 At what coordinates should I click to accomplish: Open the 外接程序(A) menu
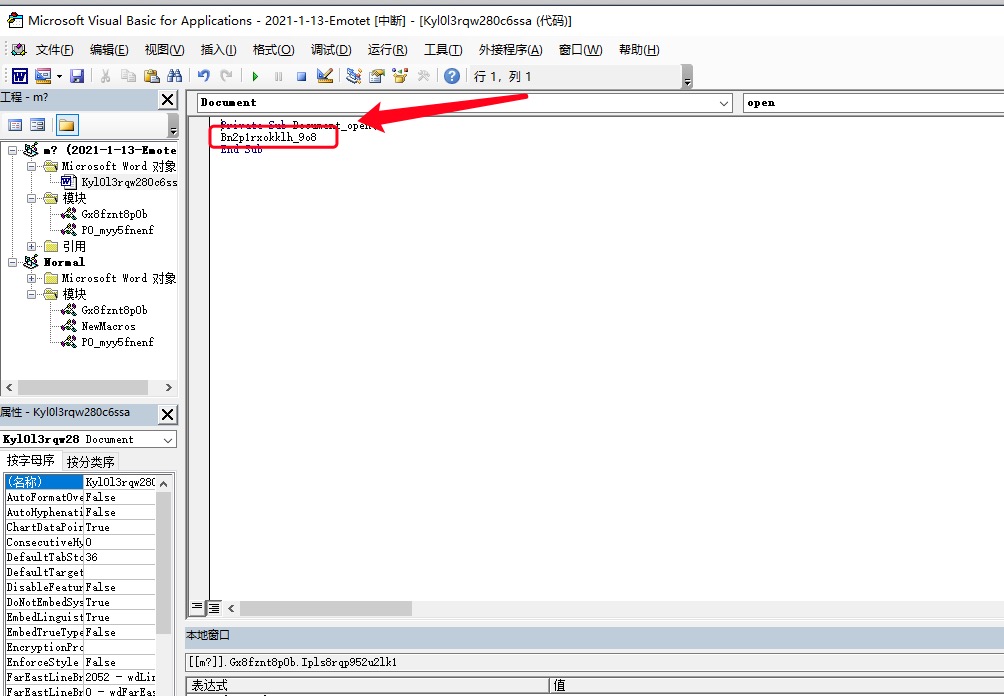pos(510,50)
